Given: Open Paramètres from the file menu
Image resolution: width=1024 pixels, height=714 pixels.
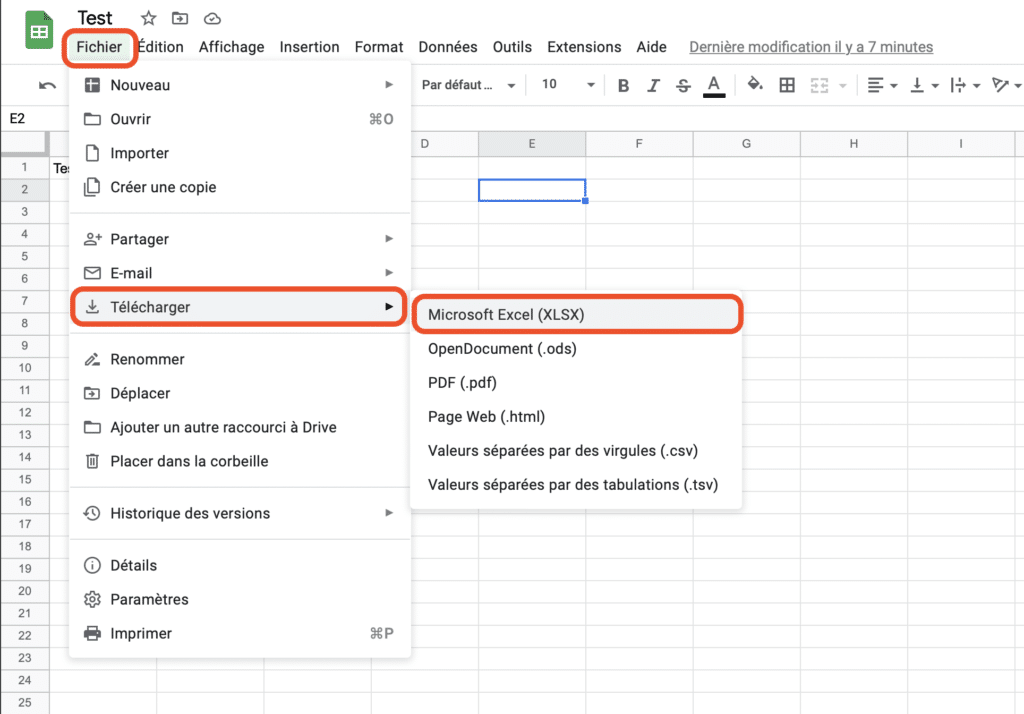Looking at the screenshot, I should click(x=240, y=600).
